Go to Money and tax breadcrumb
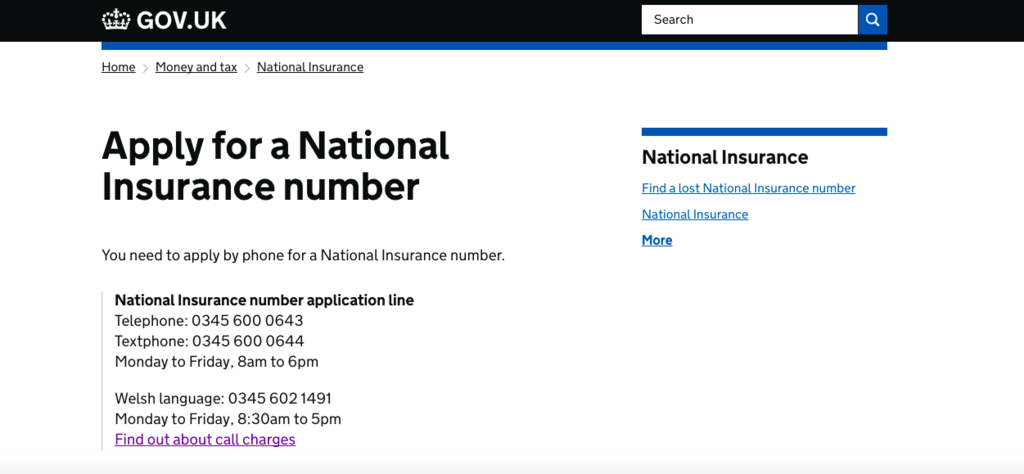Image resolution: width=1024 pixels, height=474 pixels. [196, 67]
